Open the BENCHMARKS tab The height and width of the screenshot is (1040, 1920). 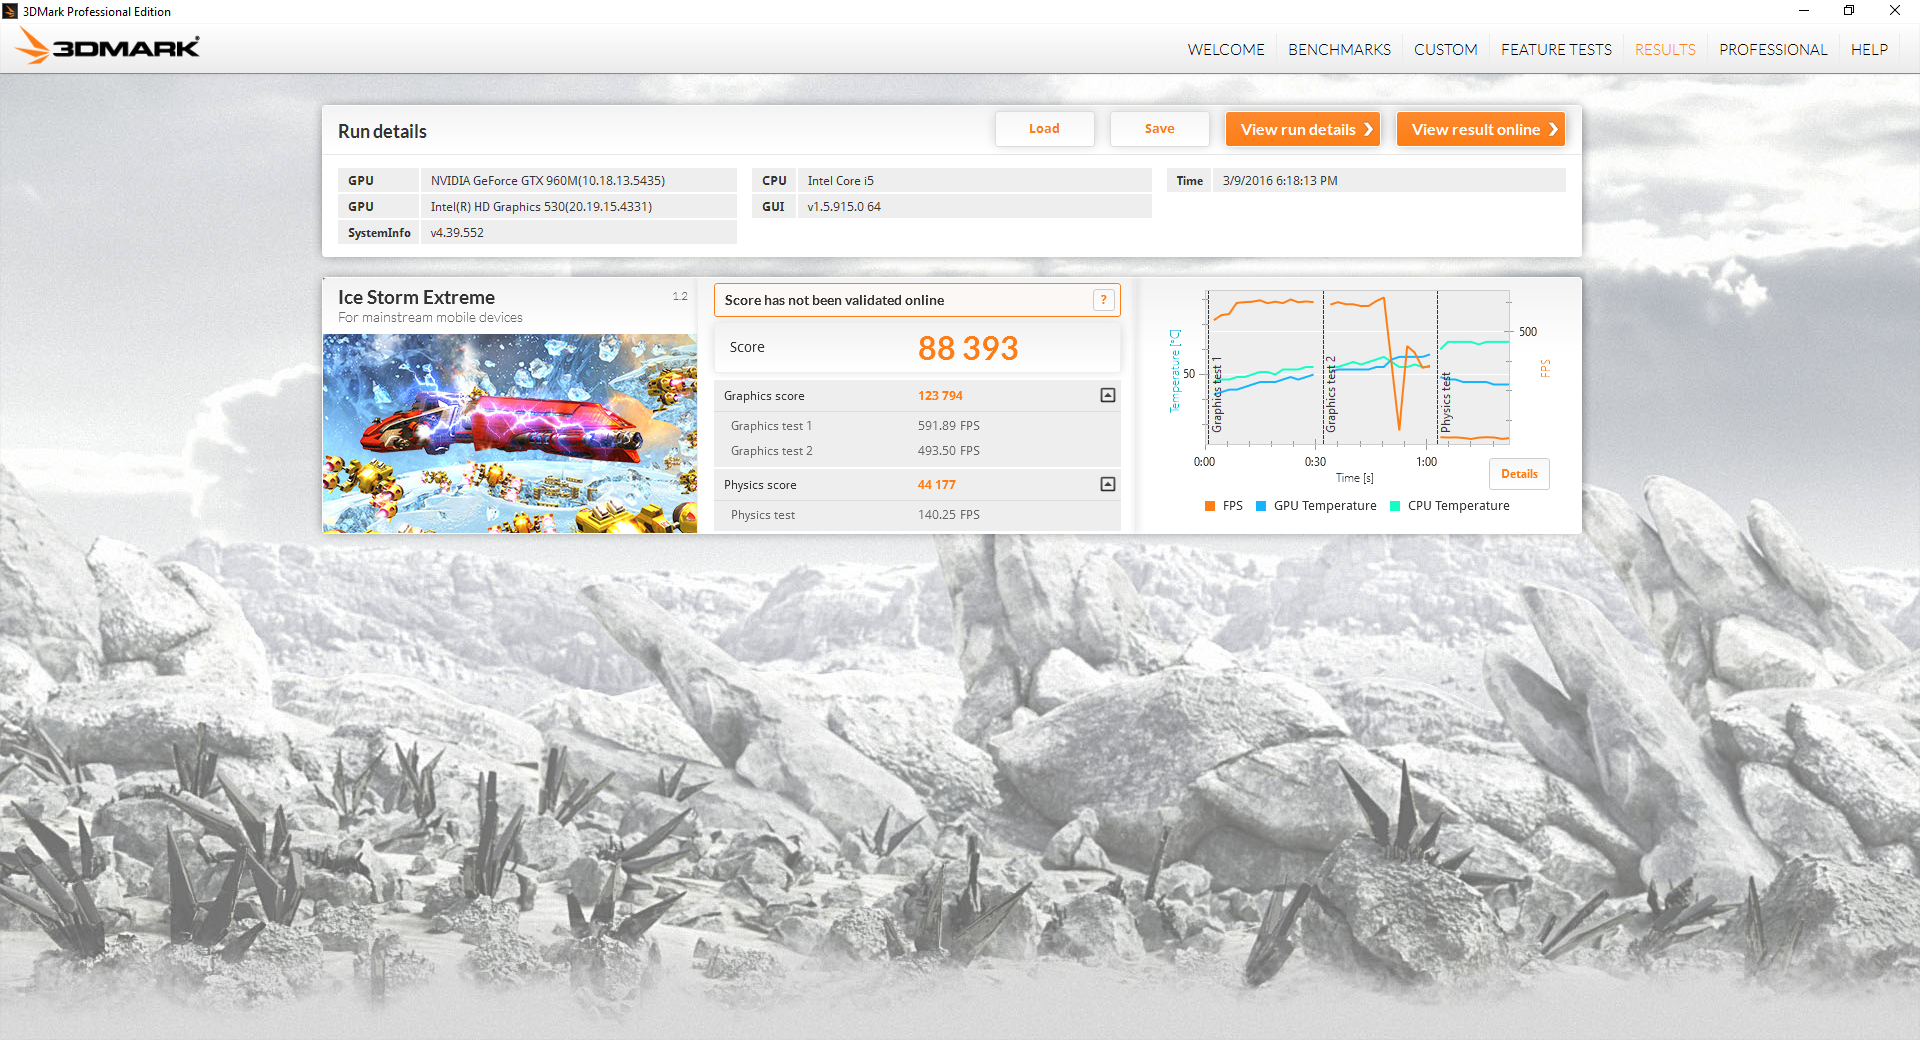pyautogui.click(x=1339, y=49)
